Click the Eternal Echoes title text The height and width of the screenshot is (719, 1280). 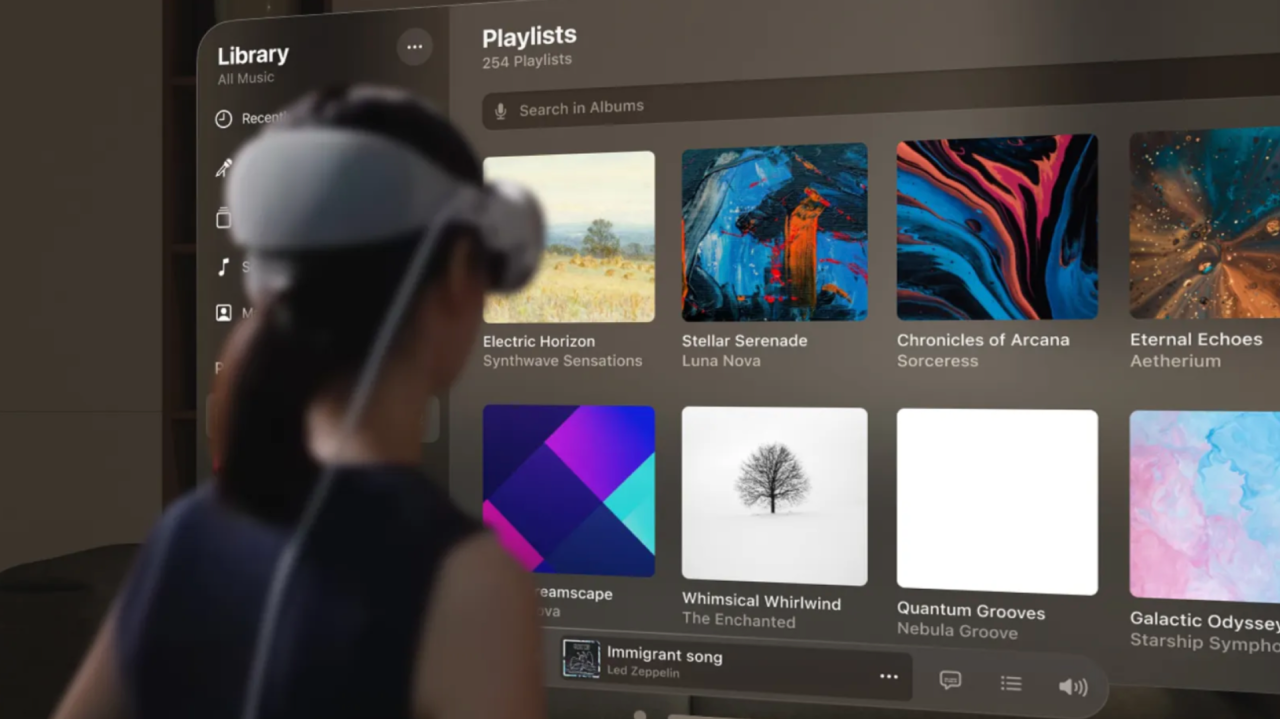click(x=1196, y=340)
